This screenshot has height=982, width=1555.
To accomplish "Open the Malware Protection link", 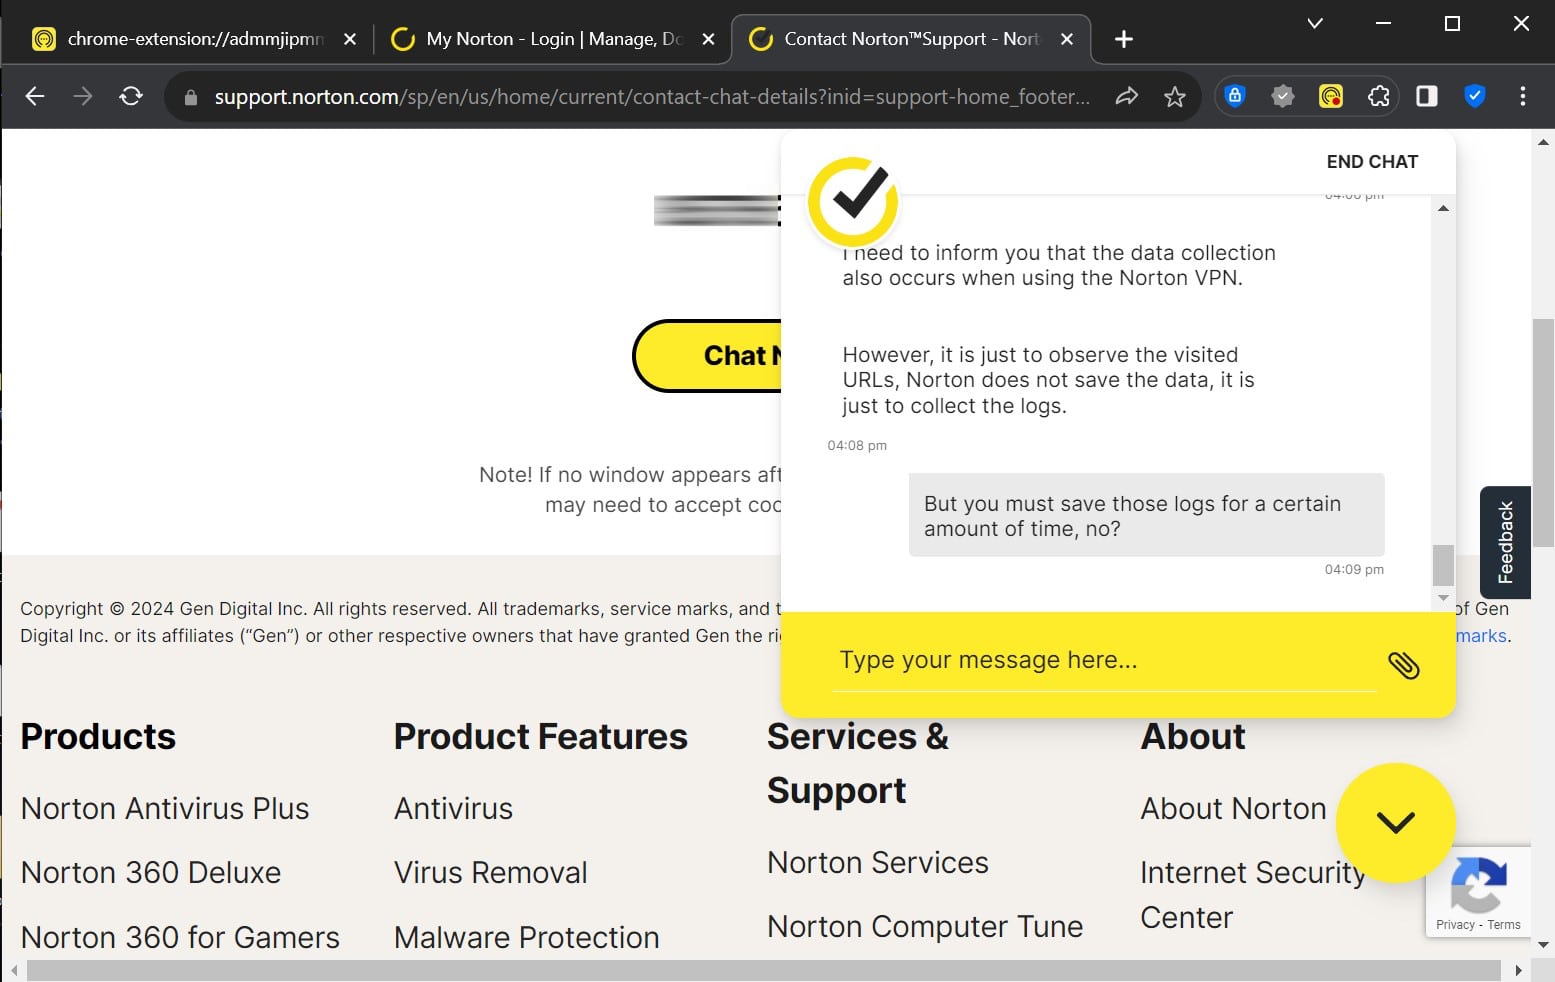I will point(526,937).
